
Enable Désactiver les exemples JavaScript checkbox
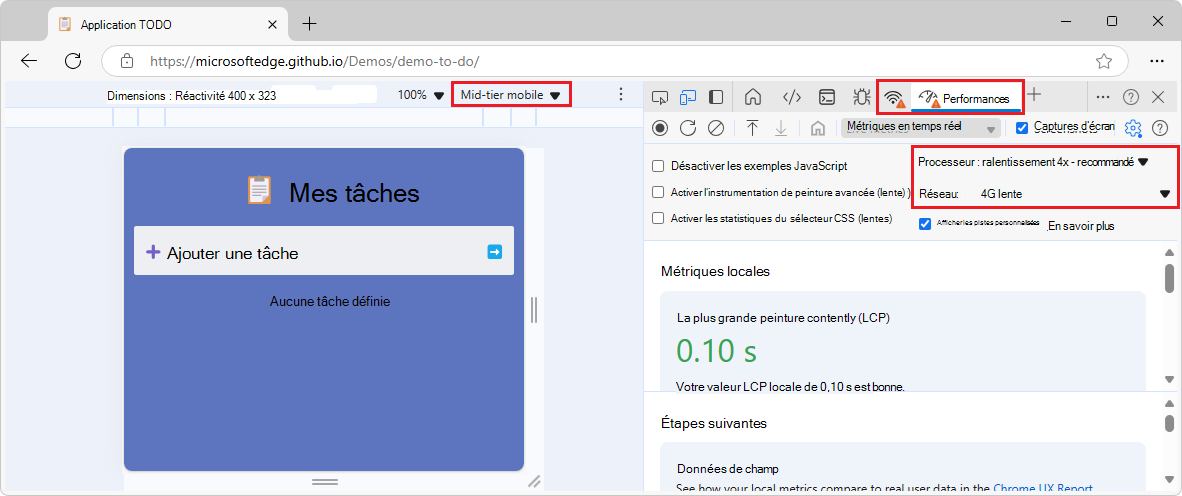click(x=658, y=166)
